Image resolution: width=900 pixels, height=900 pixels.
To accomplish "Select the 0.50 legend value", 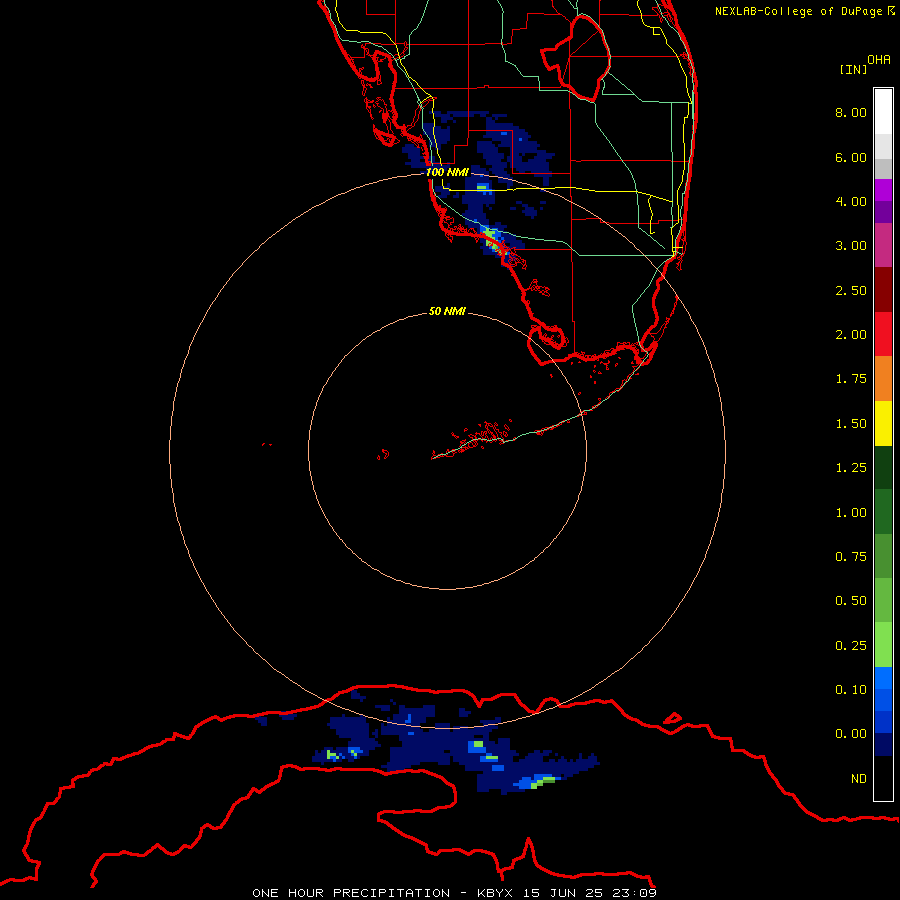I will pyautogui.click(x=851, y=601).
